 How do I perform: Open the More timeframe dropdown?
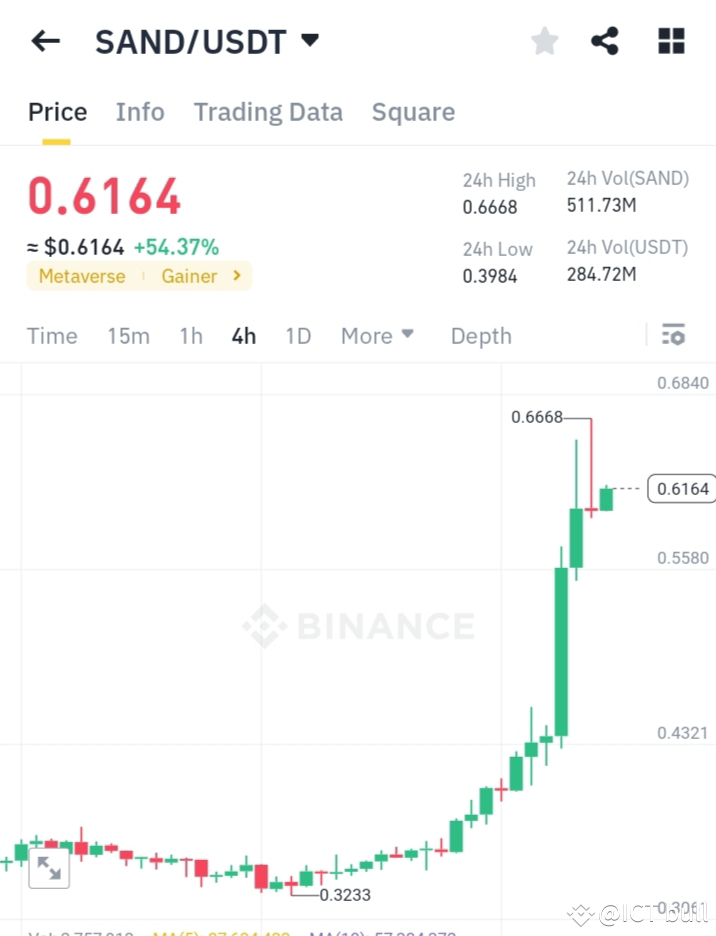(377, 336)
